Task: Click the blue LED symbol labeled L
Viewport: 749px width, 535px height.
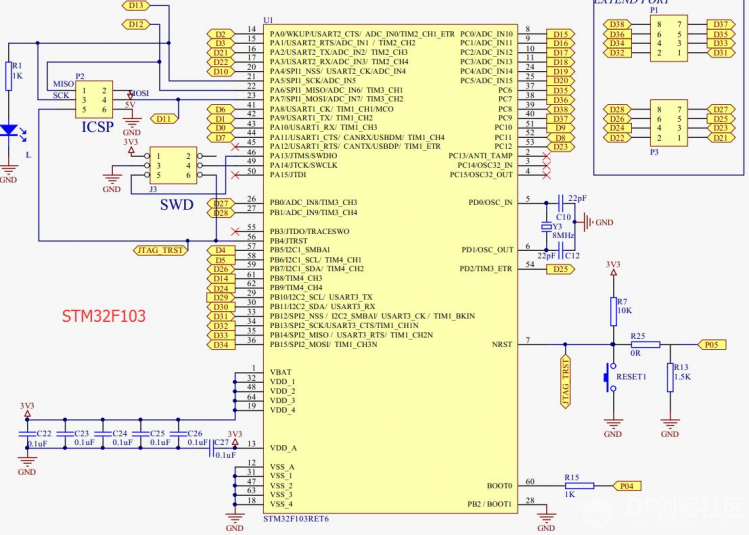Action: tap(10, 132)
